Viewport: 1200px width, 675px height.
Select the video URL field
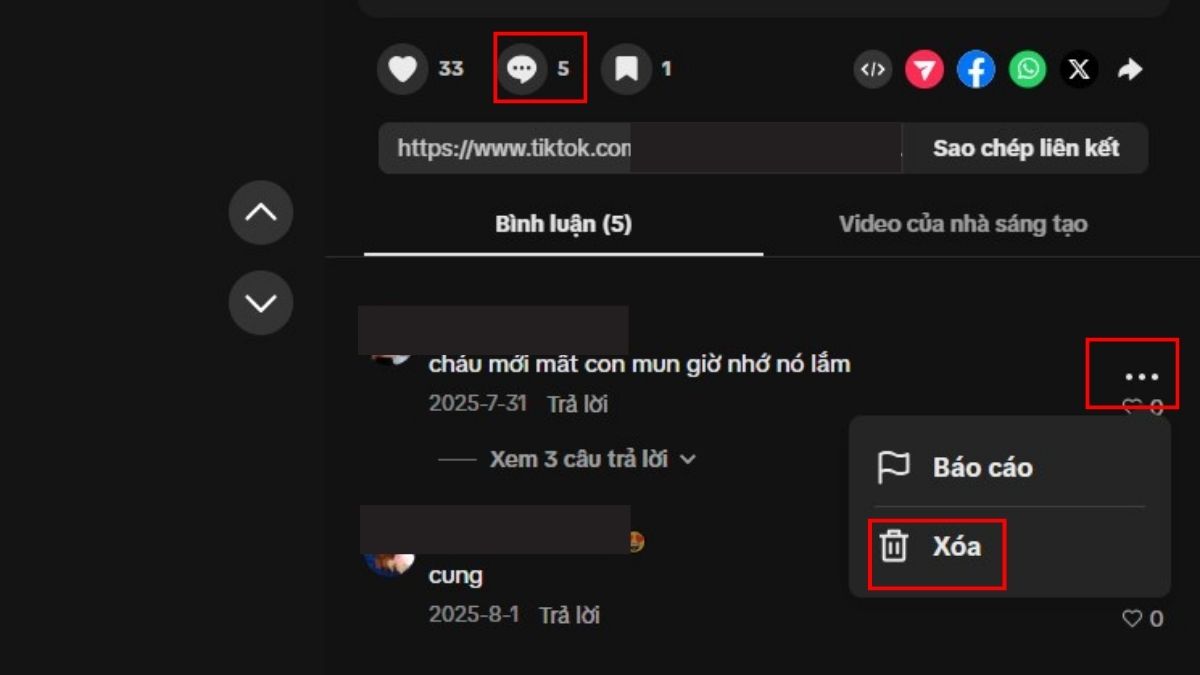(640, 148)
